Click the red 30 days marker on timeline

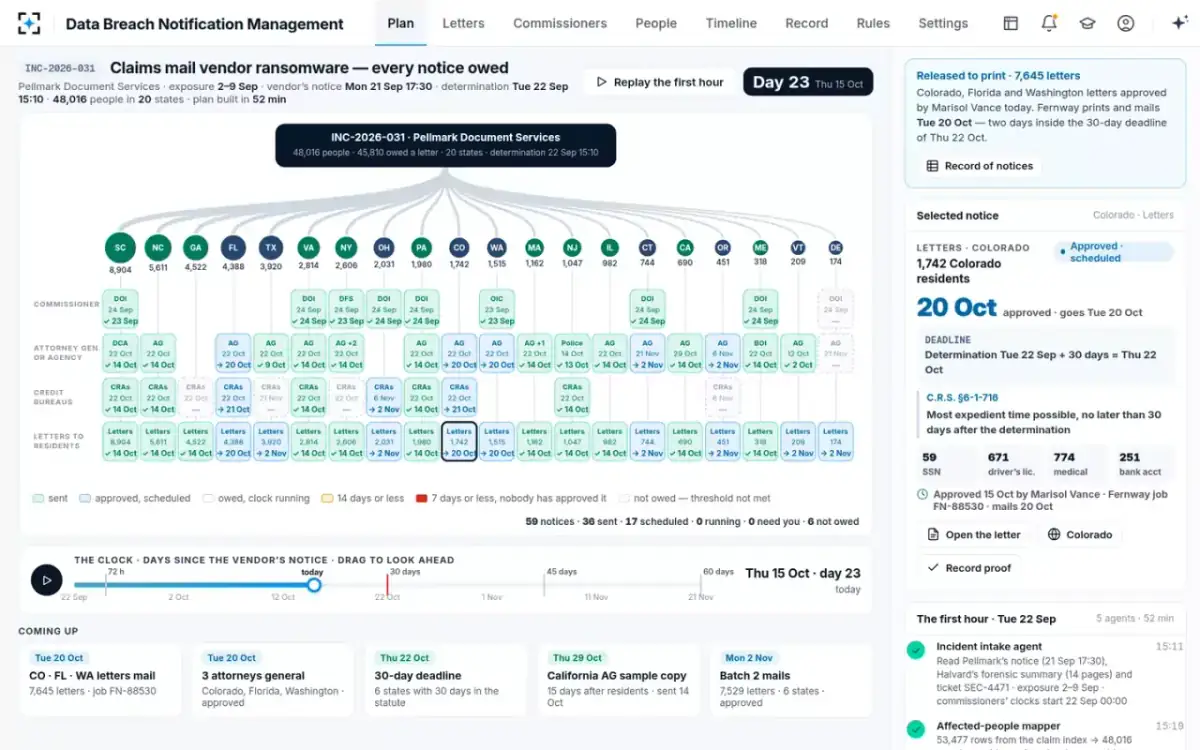tap(388, 583)
